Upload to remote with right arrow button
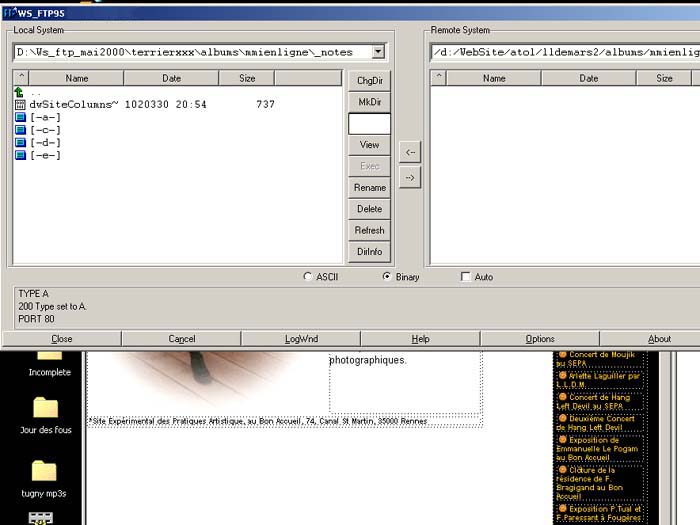The width and height of the screenshot is (700, 525). pyautogui.click(x=410, y=178)
